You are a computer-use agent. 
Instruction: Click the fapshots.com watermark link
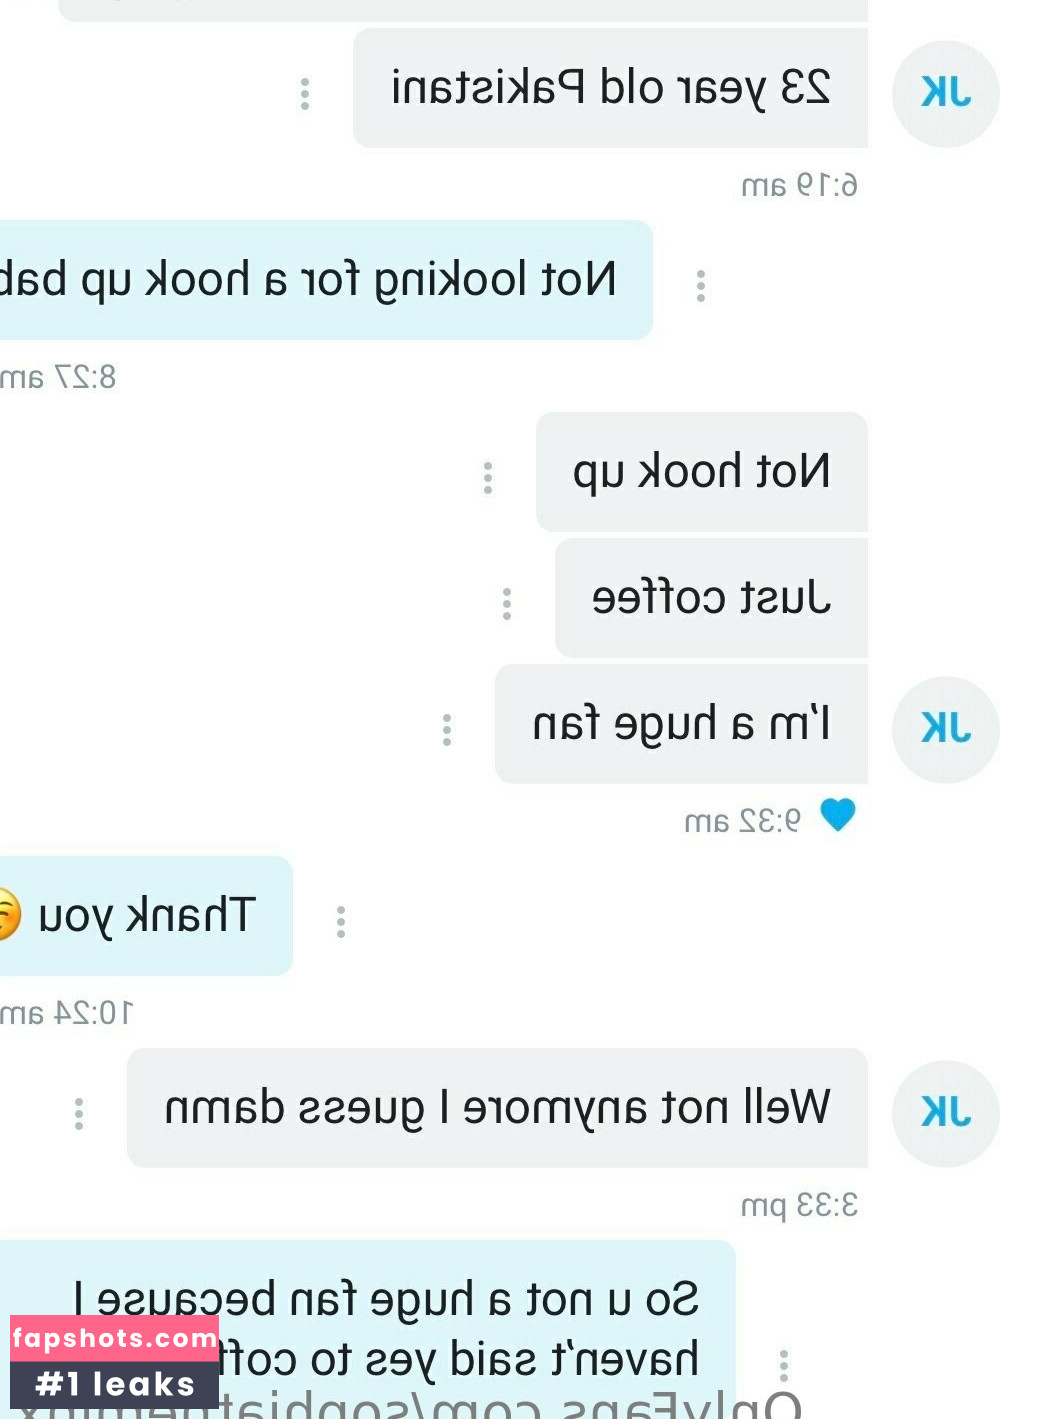click(114, 1338)
